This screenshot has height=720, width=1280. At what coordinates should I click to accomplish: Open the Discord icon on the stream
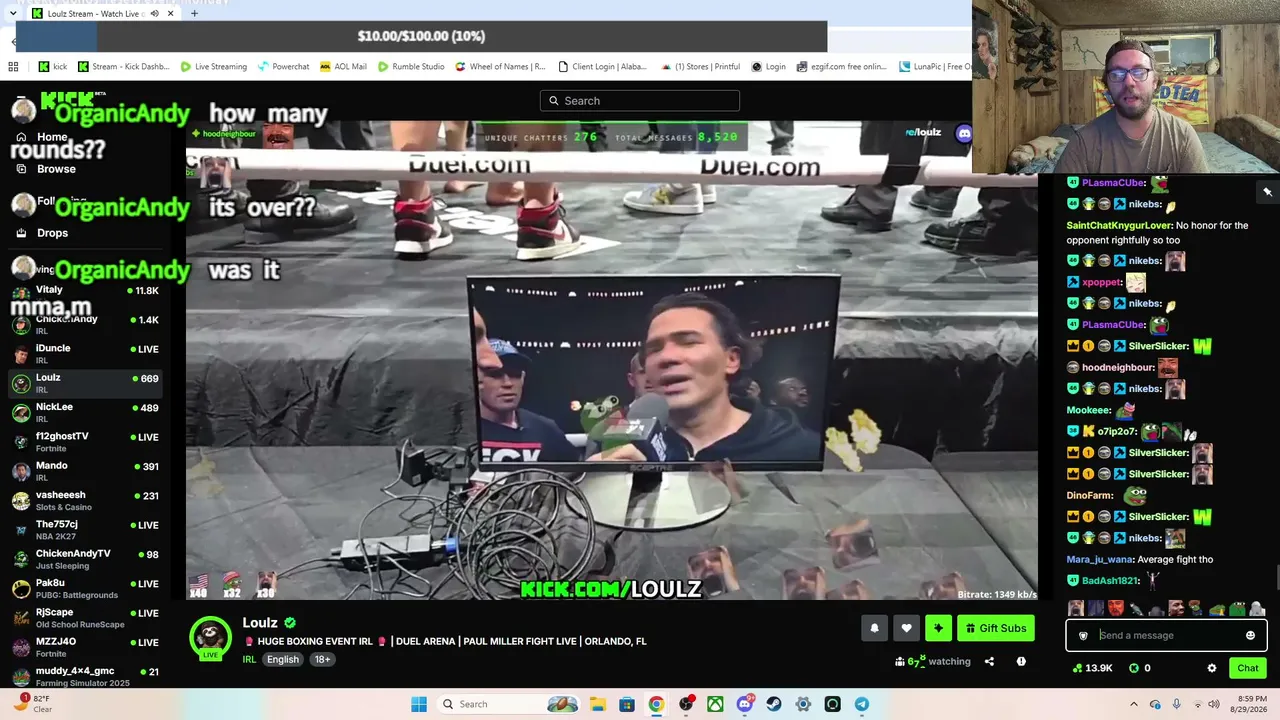(964, 133)
